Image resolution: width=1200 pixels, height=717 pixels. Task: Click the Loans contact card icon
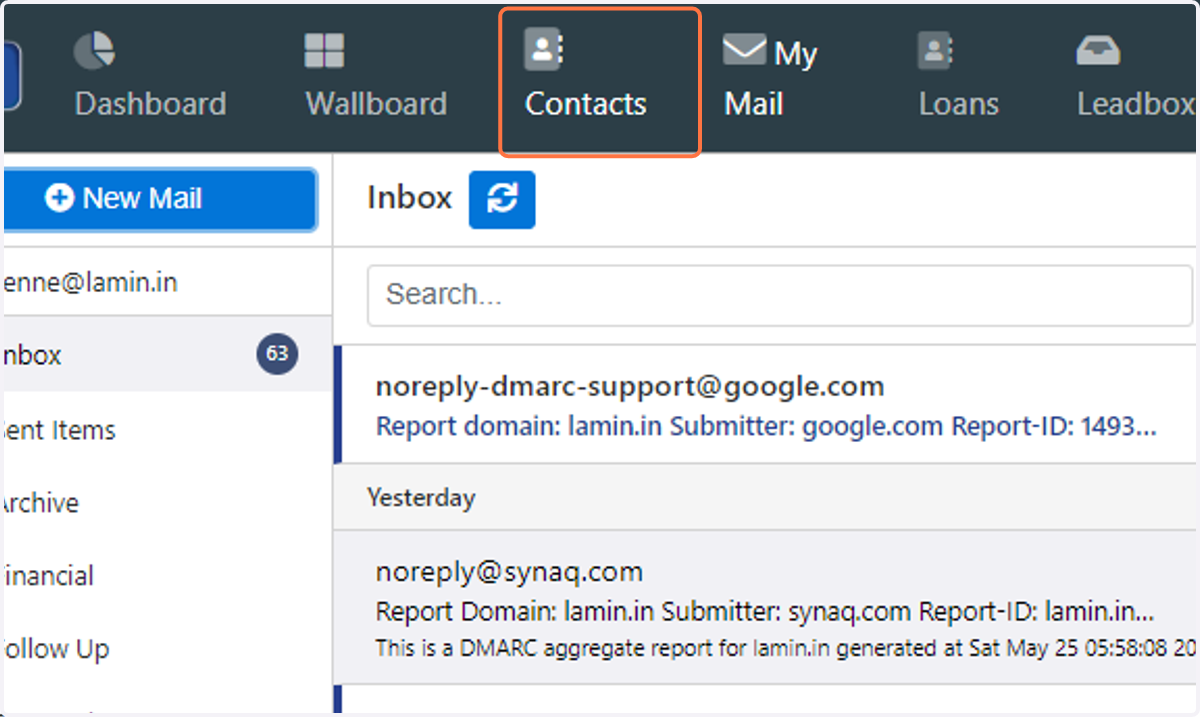tap(937, 50)
